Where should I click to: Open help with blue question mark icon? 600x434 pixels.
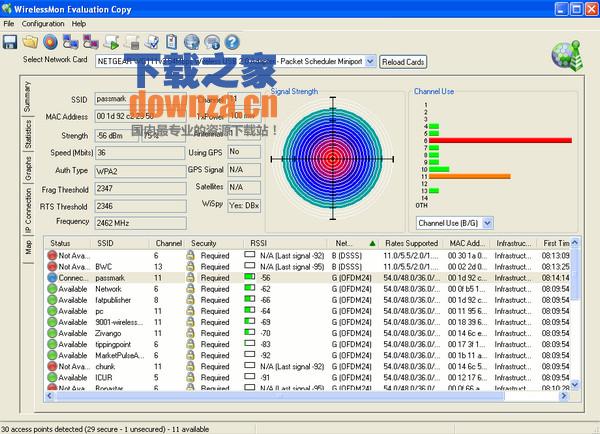coord(232,42)
